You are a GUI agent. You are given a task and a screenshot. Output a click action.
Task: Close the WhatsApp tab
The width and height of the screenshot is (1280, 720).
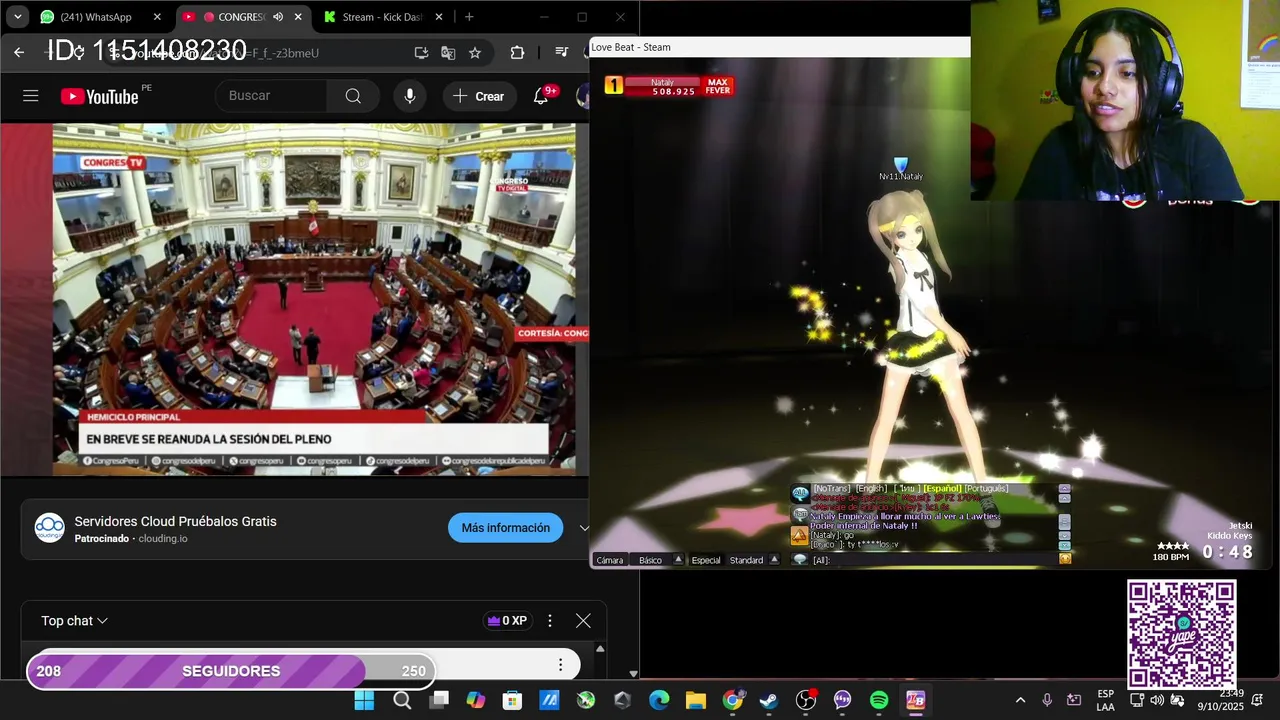coord(157,17)
